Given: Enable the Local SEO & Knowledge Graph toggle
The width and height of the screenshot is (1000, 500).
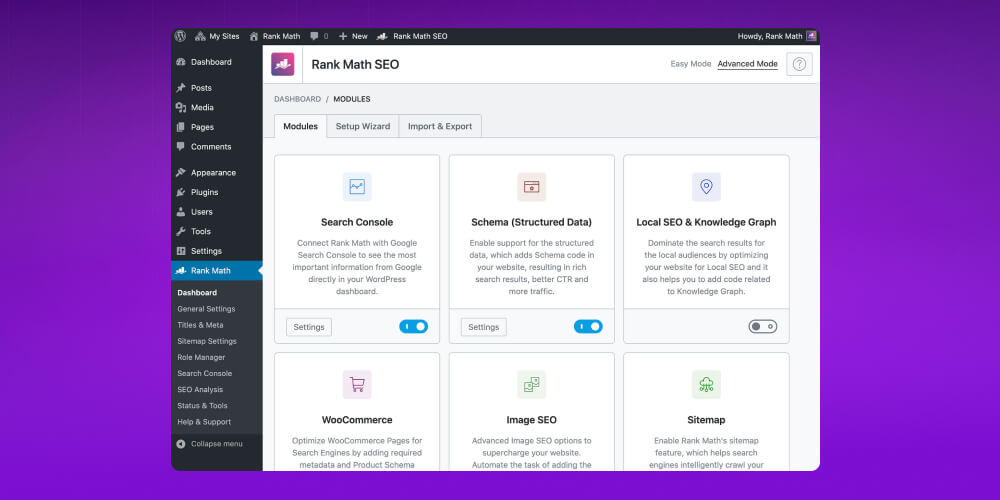Looking at the screenshot, I should [762, 327].
